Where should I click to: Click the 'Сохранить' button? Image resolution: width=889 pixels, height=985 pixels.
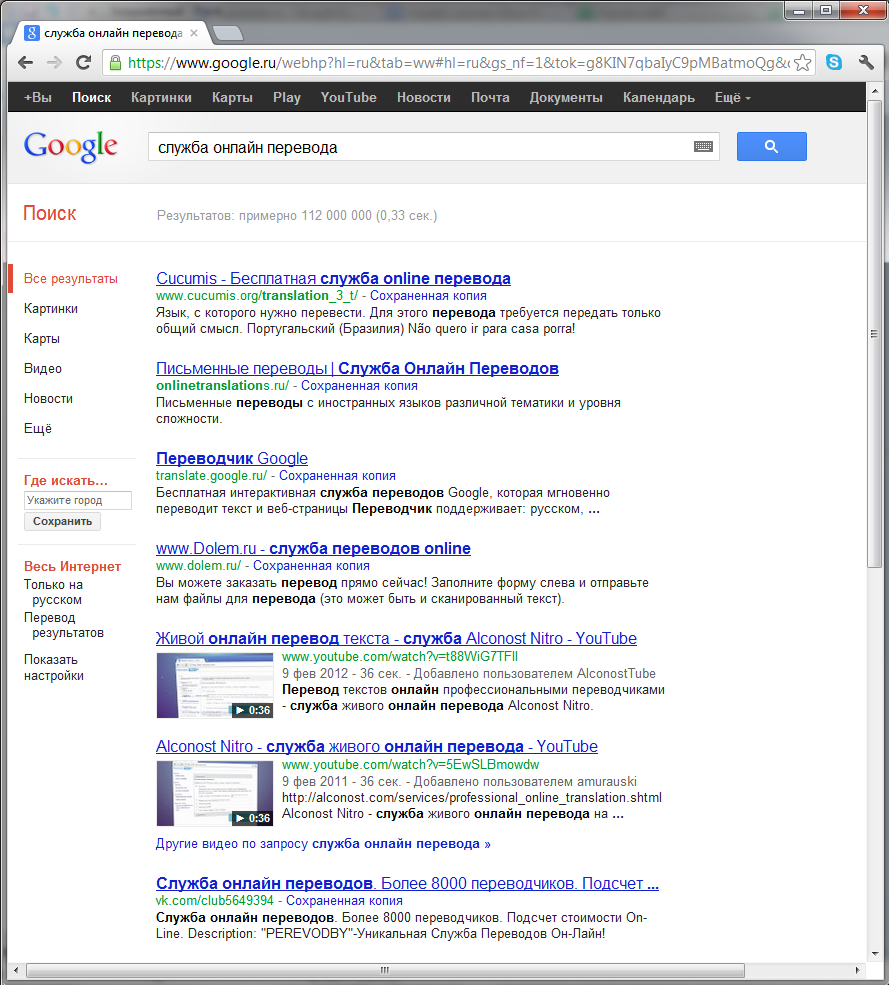tap(62, 521)
